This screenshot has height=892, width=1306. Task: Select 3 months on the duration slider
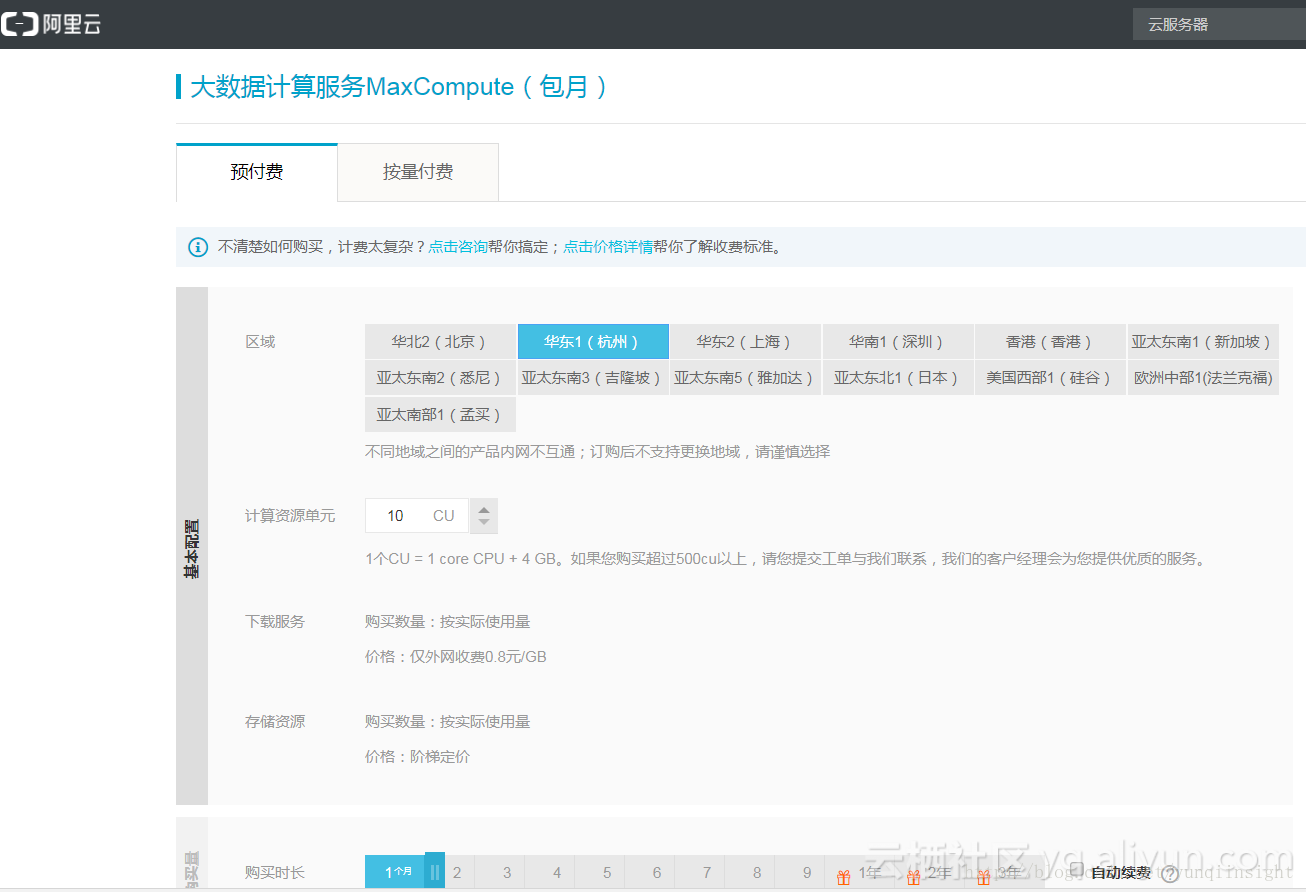tap(506, 872)
